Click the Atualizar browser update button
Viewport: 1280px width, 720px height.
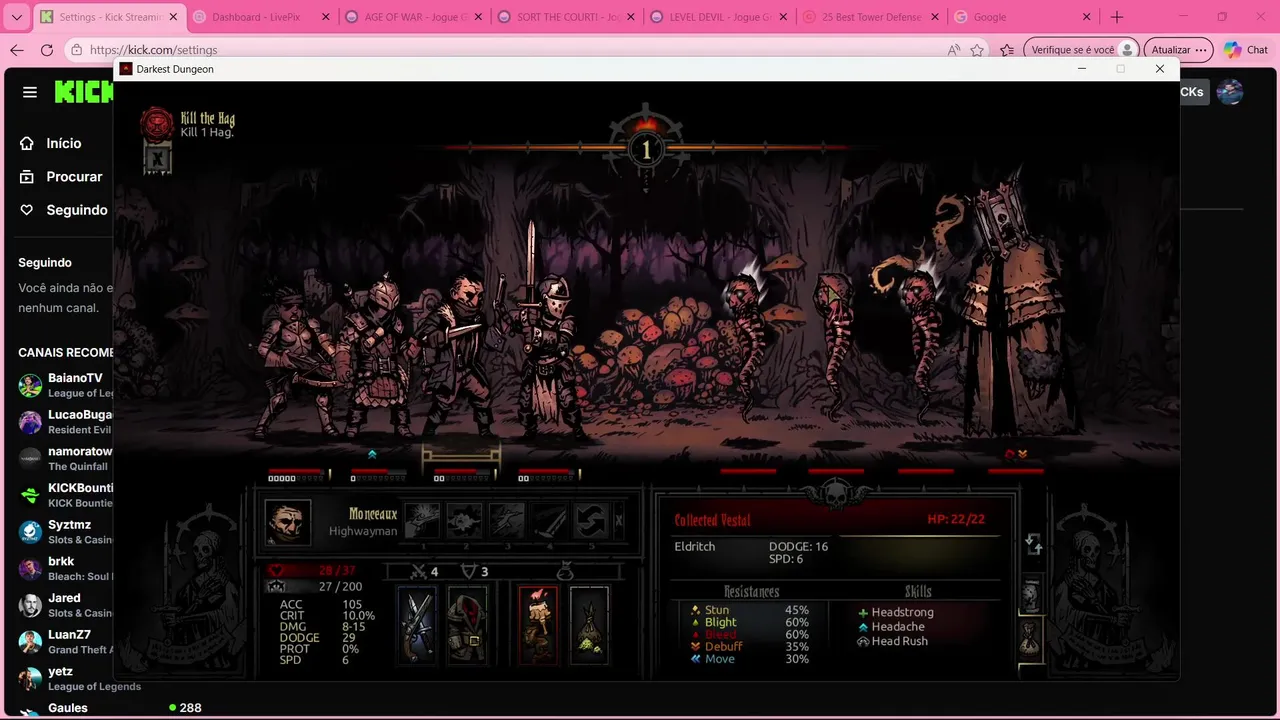coord(1180,50)
